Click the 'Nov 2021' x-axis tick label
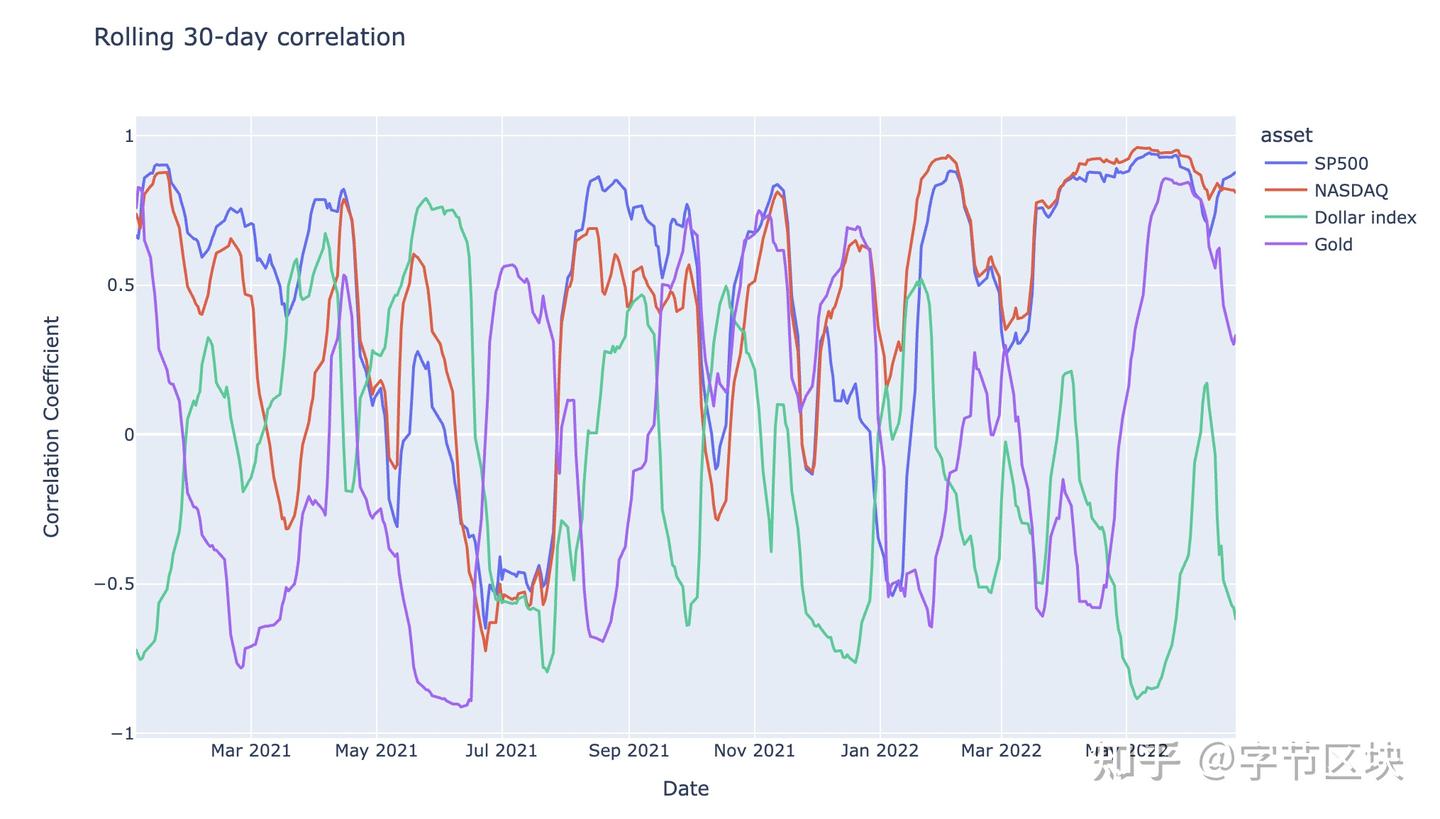1440x819 pixels. (754, 751)
